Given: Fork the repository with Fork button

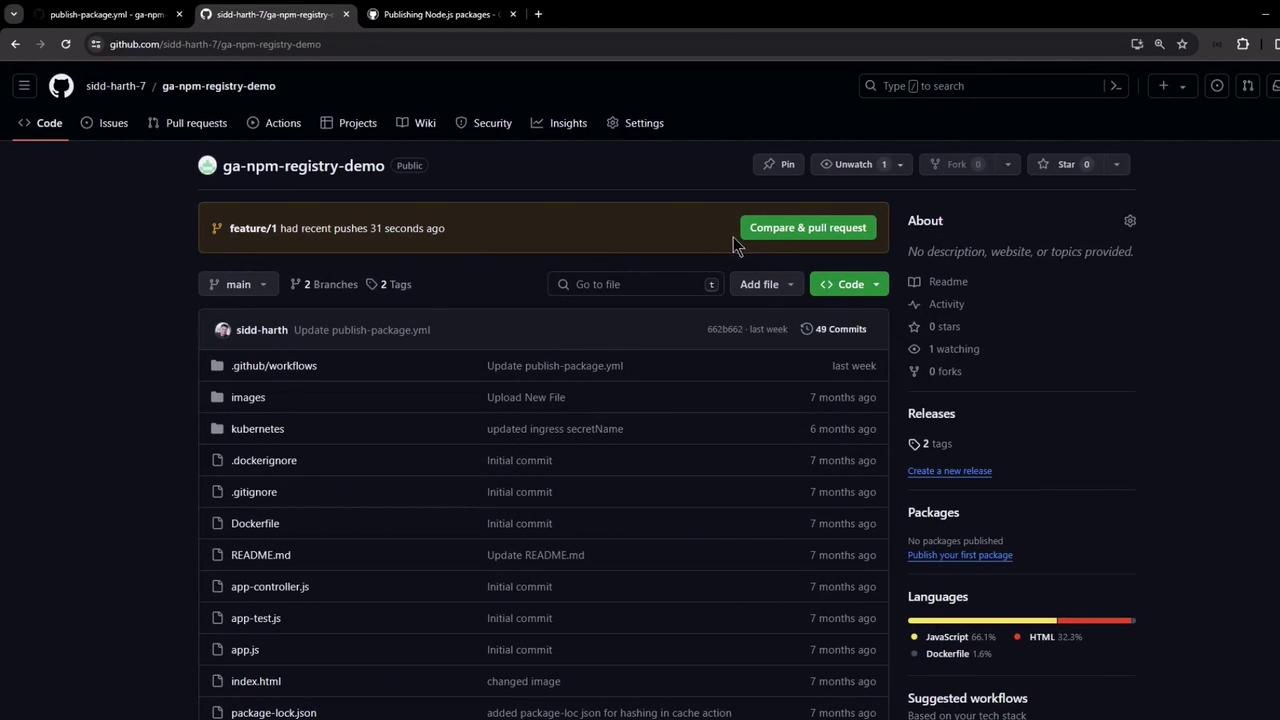Looking at the screenshot, I should coord(957,164).
